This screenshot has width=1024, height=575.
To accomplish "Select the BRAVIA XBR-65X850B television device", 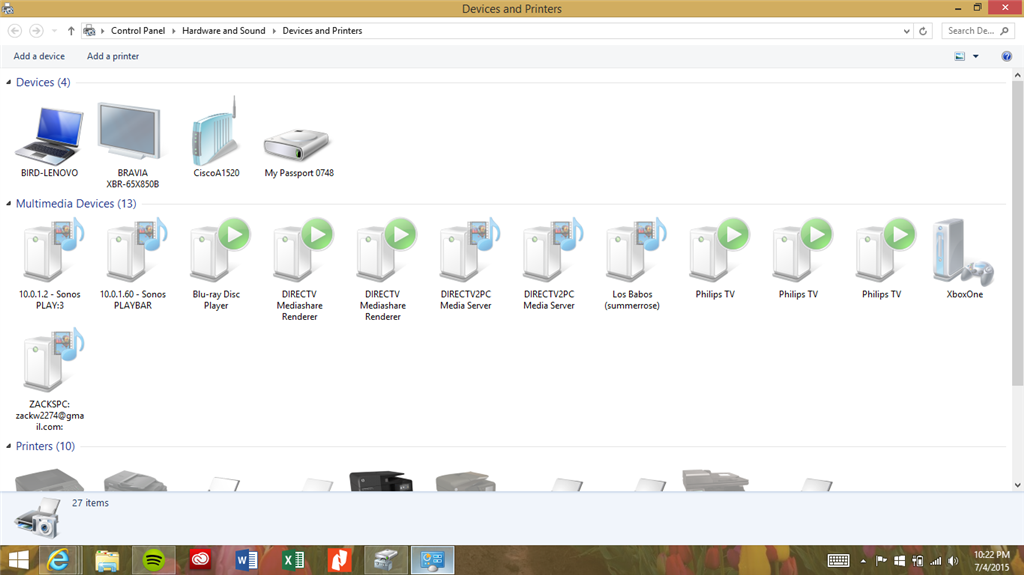I will tap(133, 145).
